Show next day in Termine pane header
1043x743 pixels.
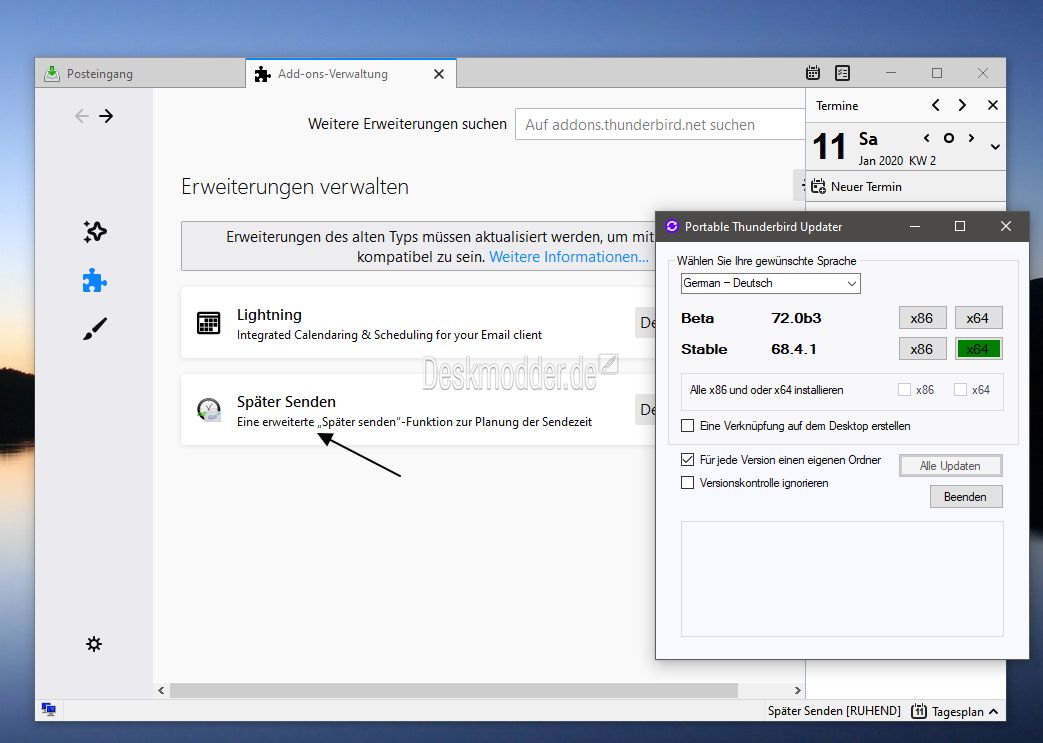pyautogui.click(x=962, y=105)
